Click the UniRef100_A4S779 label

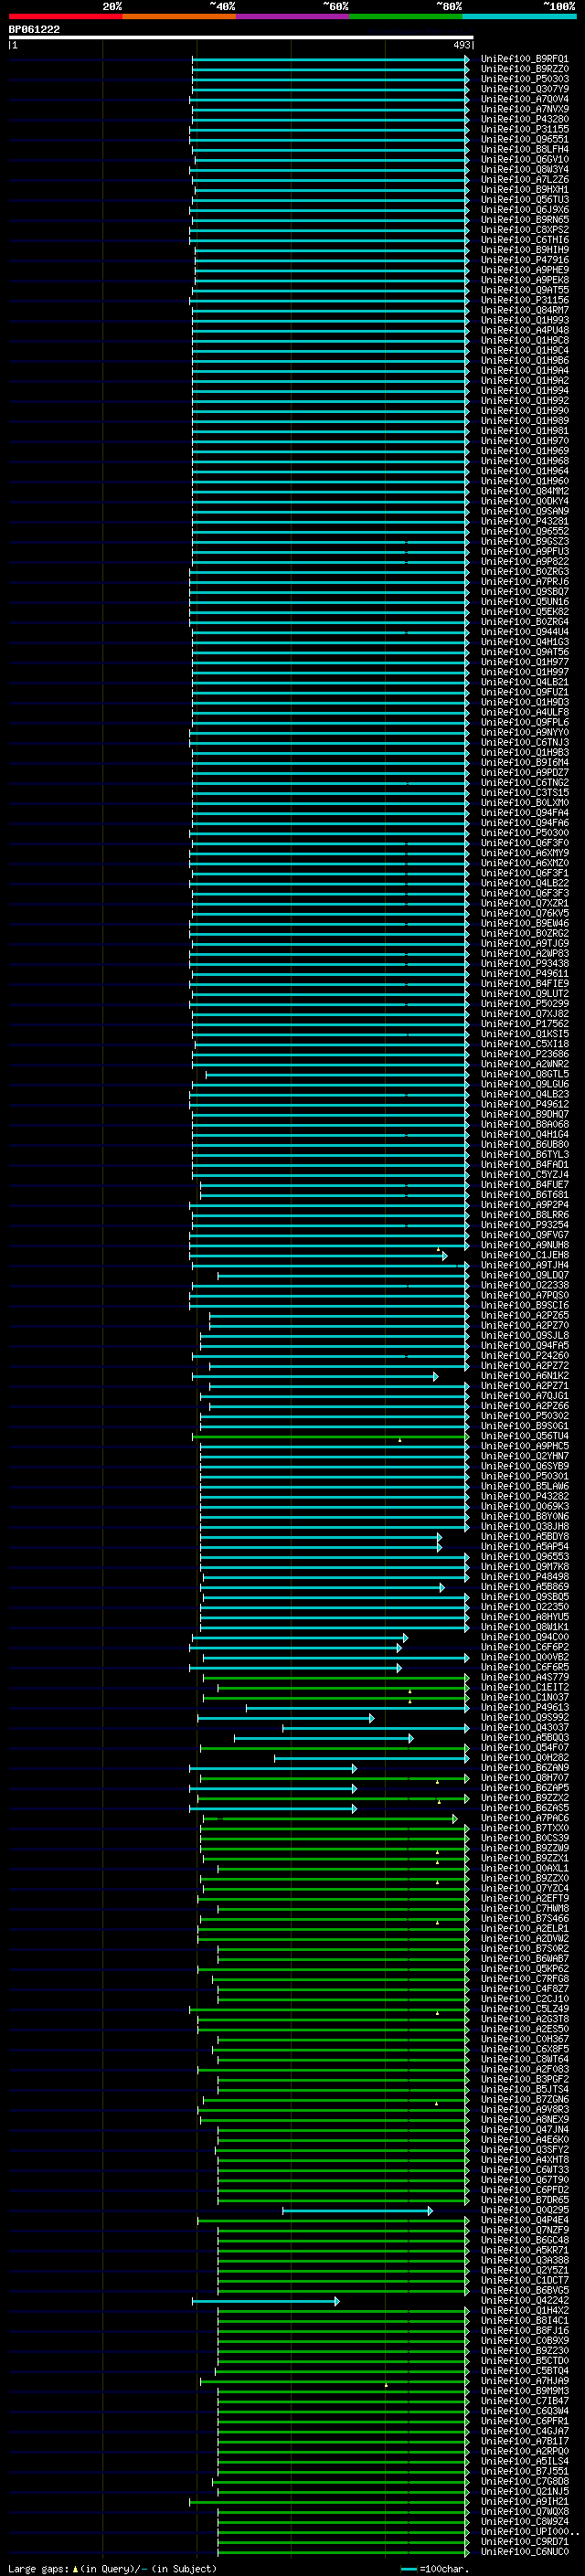click(524, 1677)
